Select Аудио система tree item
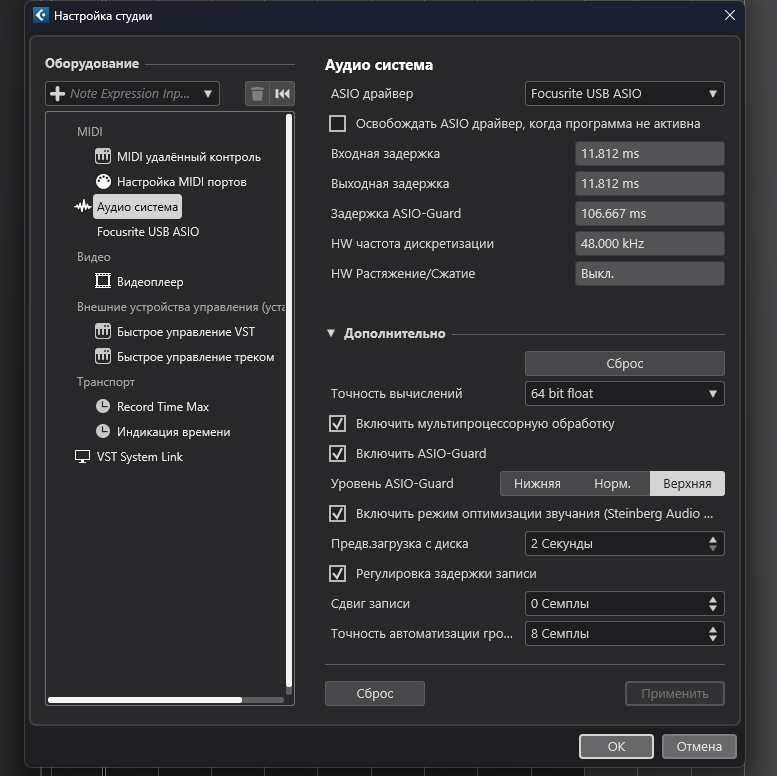This screenshot has width=777, height=776. point(137,207)
